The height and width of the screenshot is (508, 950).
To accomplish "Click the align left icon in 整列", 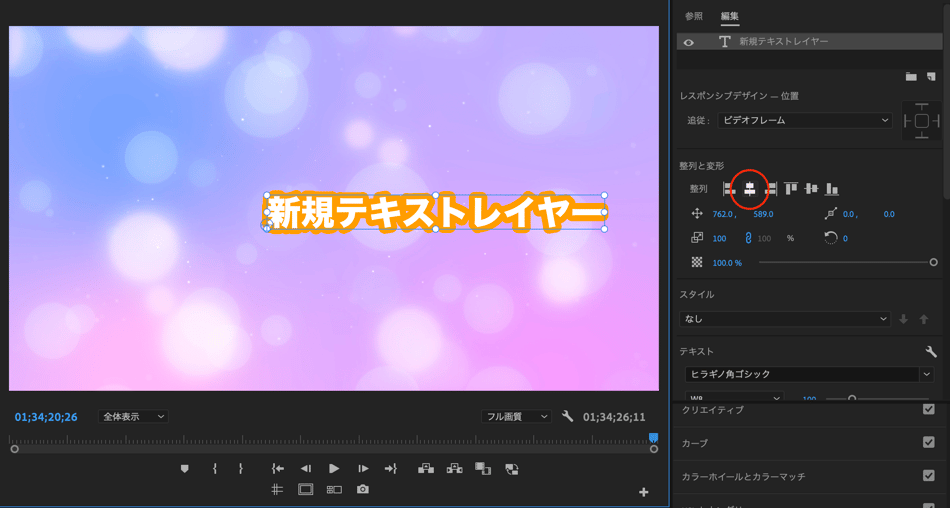I will pos(729,188).
